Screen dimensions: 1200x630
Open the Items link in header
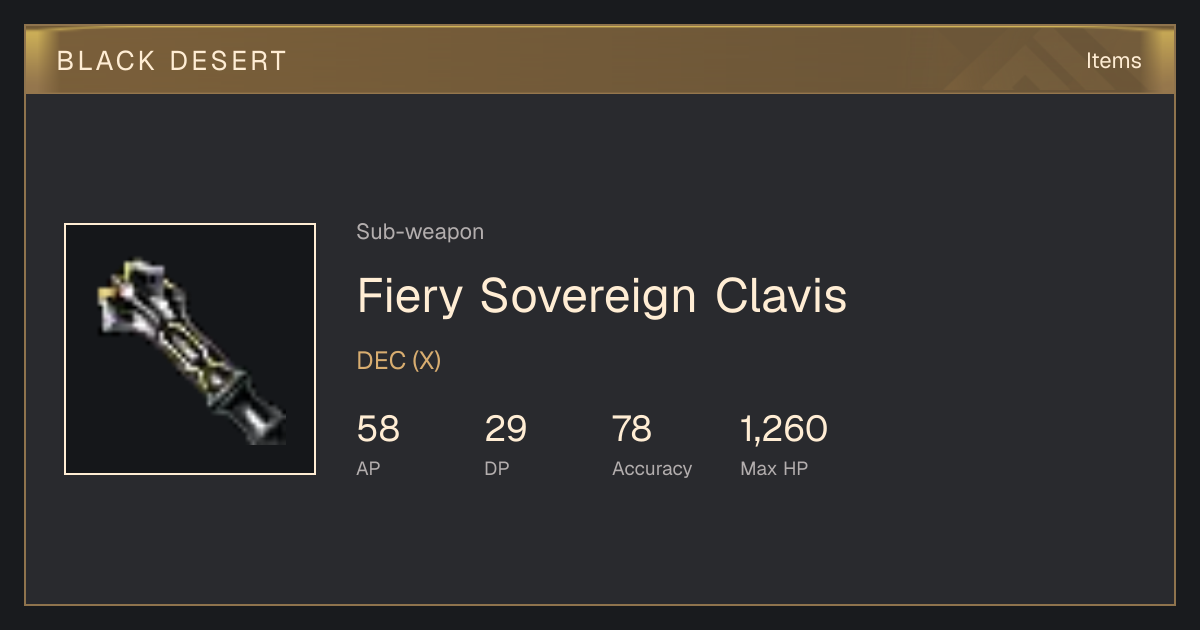[1113, 60]
